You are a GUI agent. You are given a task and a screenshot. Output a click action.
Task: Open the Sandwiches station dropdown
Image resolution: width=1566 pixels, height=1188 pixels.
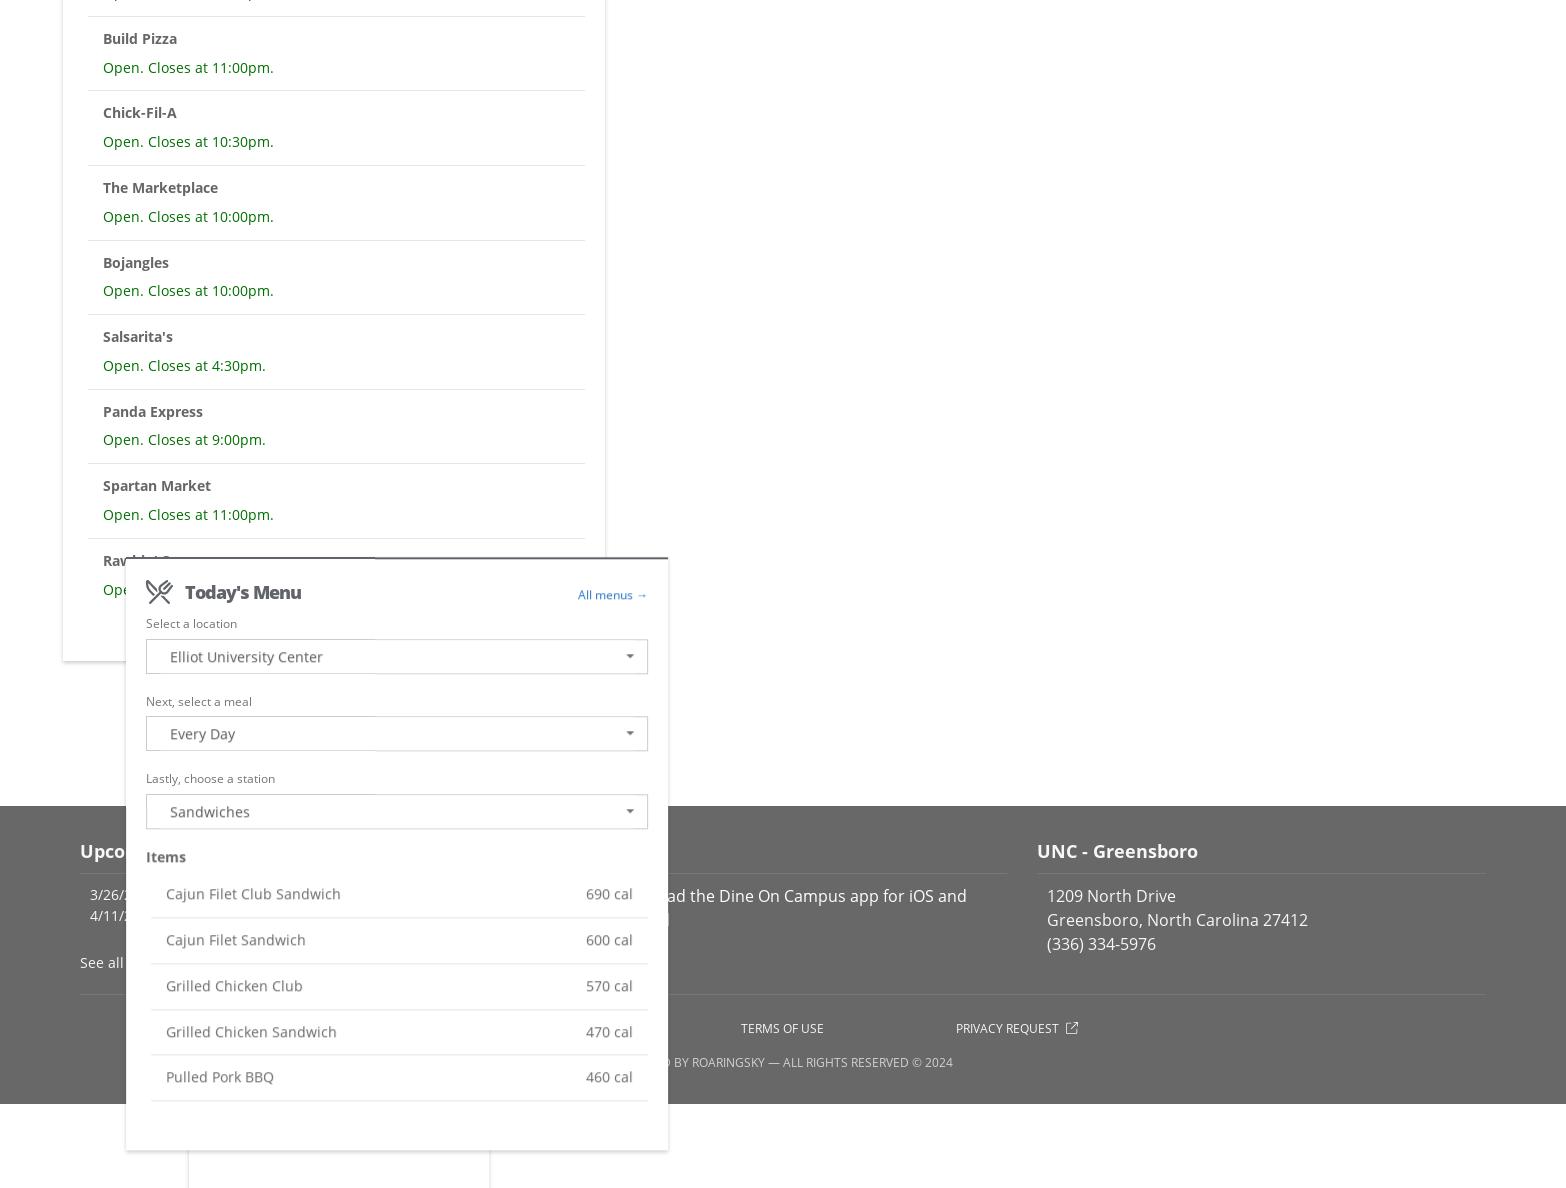tap(396, 812)
